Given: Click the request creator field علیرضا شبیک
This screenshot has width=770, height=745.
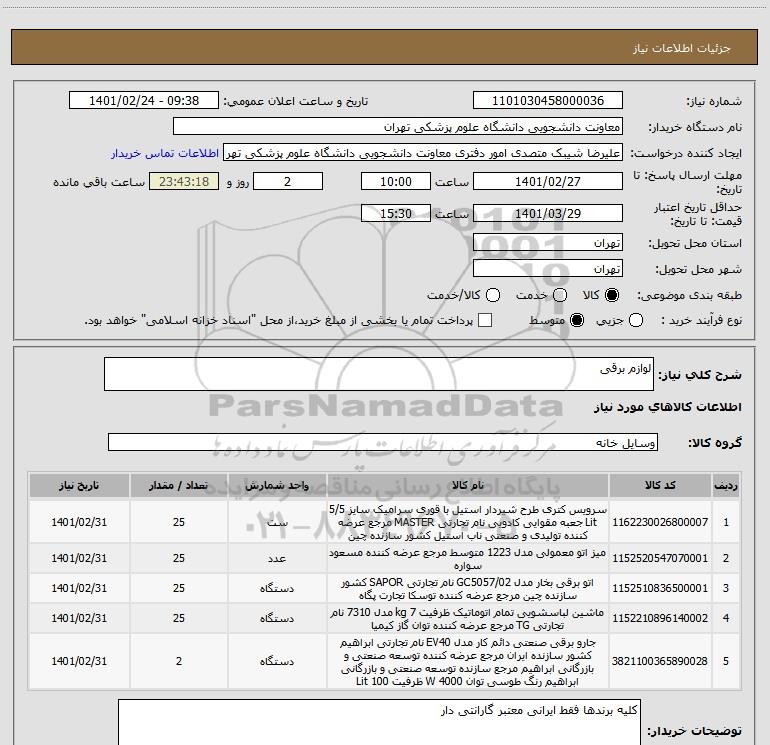Looking at the screenshot, I should pos(423,153).
